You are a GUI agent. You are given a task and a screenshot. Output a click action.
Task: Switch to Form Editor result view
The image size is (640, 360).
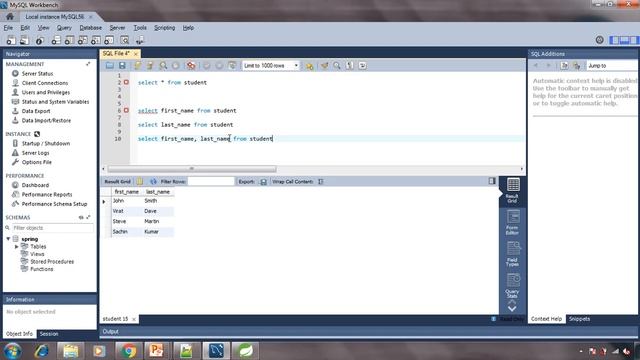513,222
